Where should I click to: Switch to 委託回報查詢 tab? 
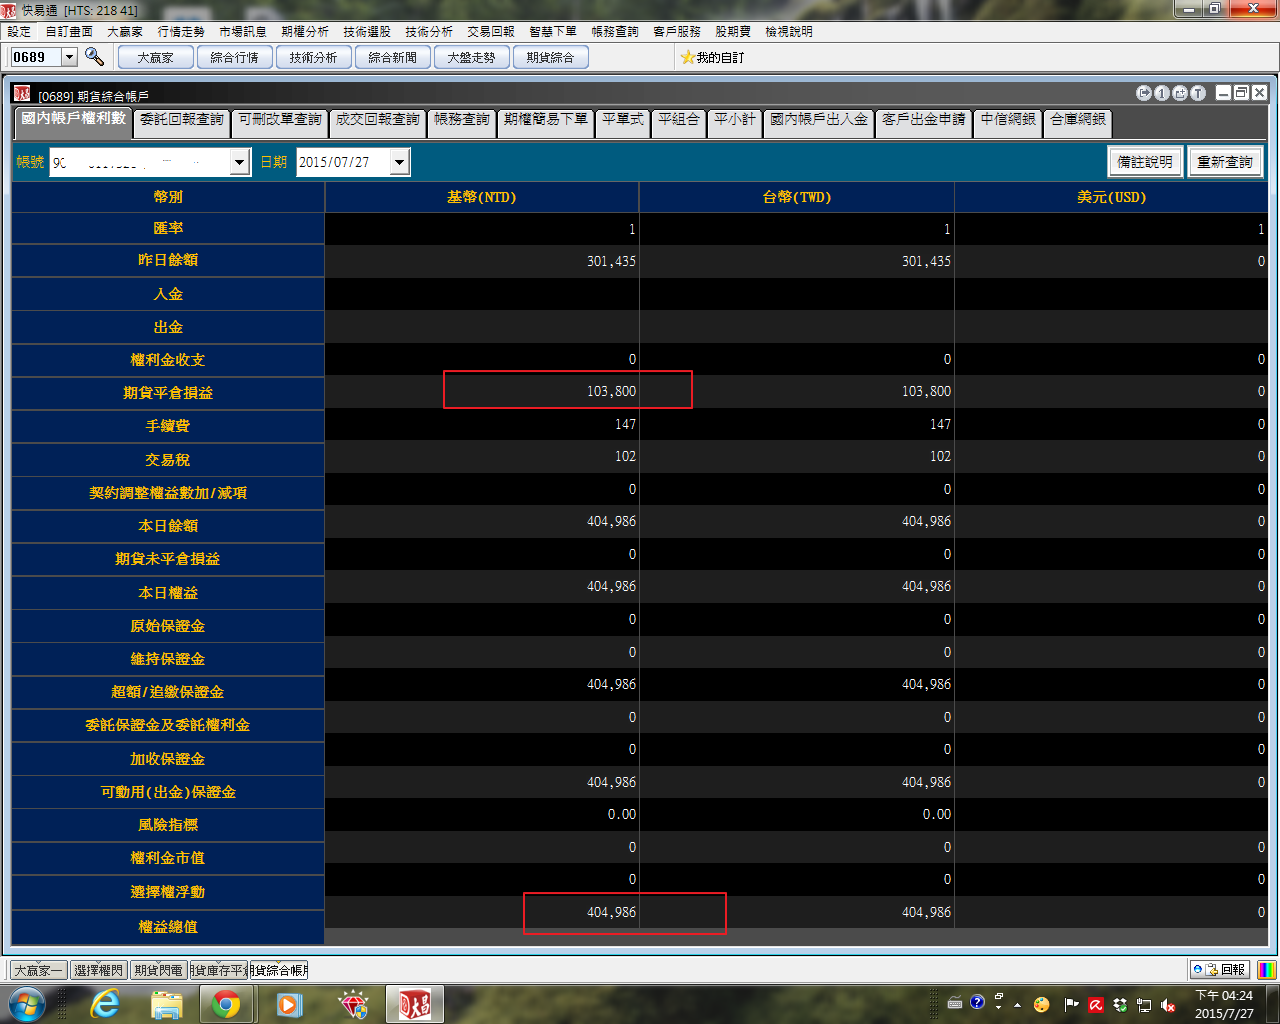coord(182,120)
